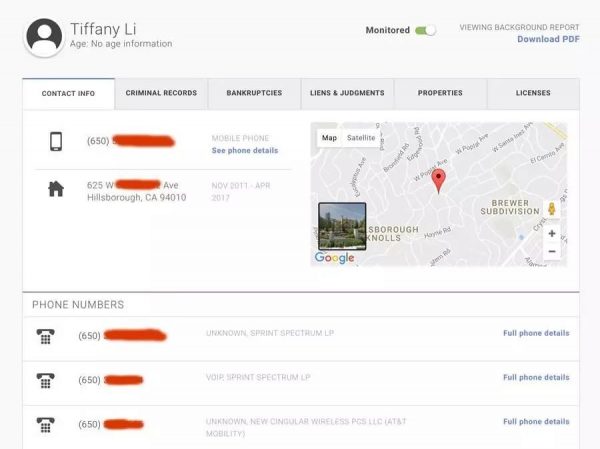600x449 pixels.
Task: Click the home address icon
Action: 56,188
